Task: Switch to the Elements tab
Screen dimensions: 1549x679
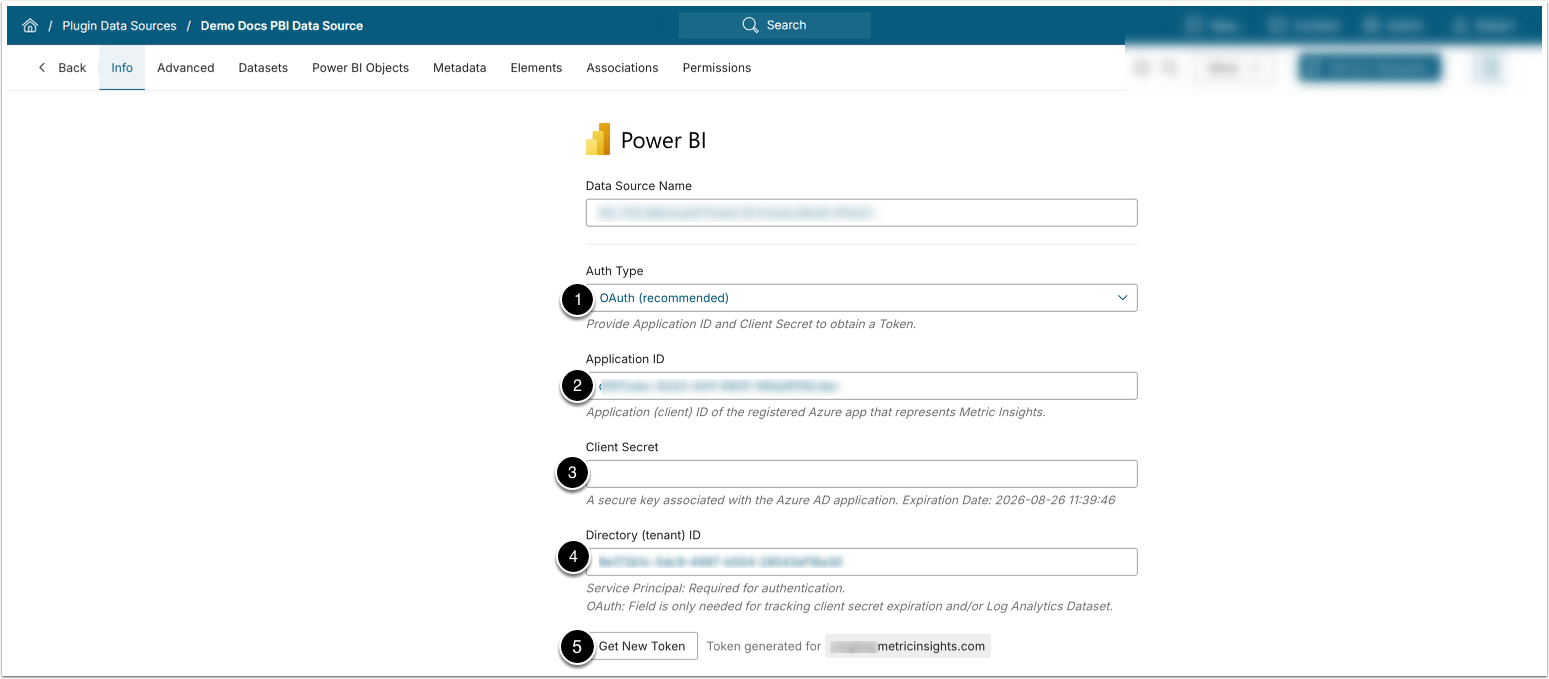Action: pos(536,68)
